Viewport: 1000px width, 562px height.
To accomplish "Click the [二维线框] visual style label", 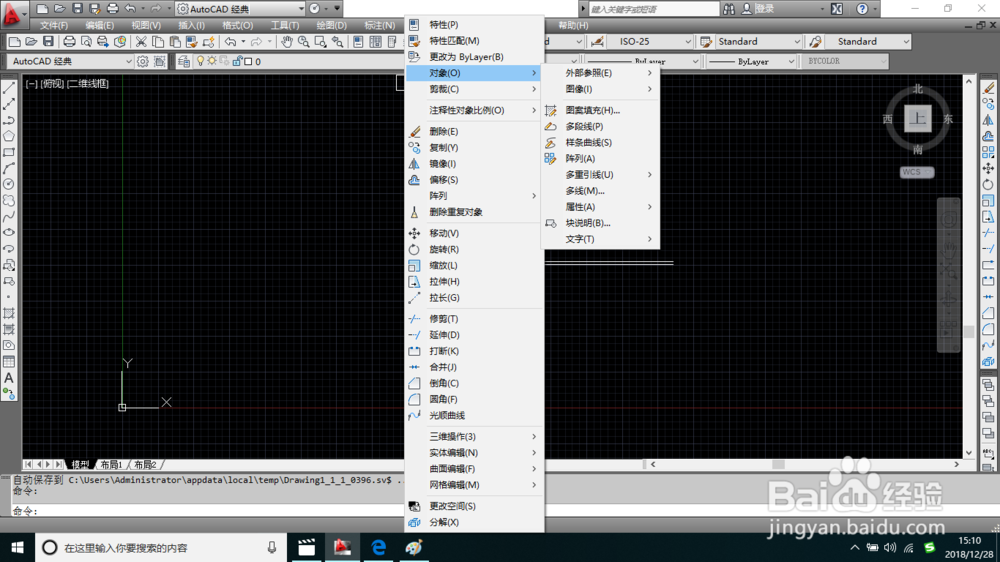I will coord(88,84).
